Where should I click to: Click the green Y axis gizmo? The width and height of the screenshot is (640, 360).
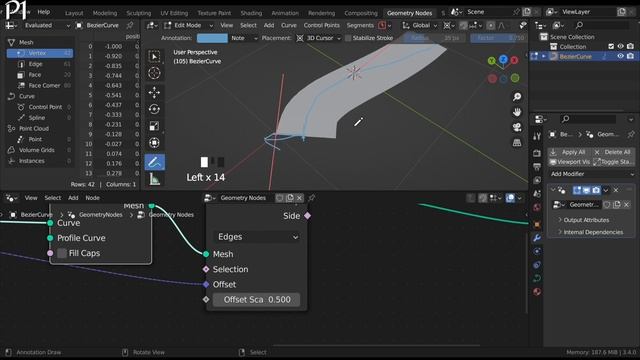click(492, 61)
